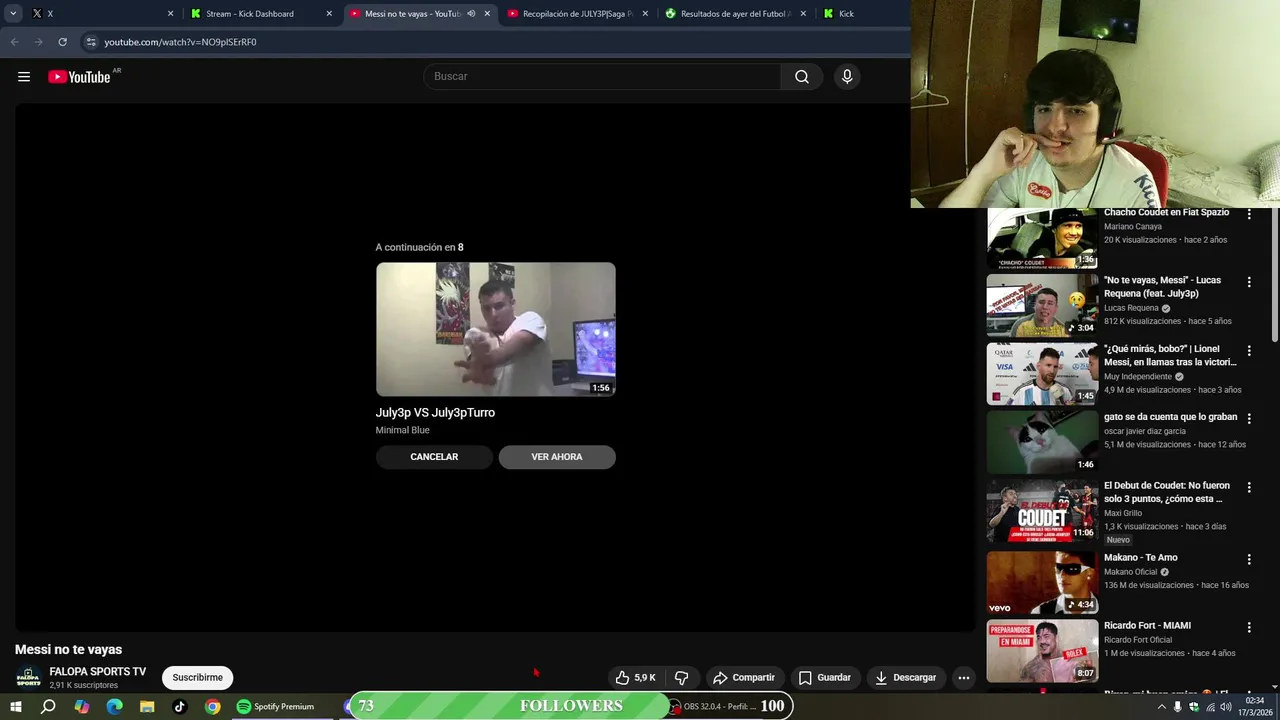Image resolution: width=1280 pixels, height=720 pixels.
Task: Click the Maxi Grillo channel name
Action: [1123, 513]
